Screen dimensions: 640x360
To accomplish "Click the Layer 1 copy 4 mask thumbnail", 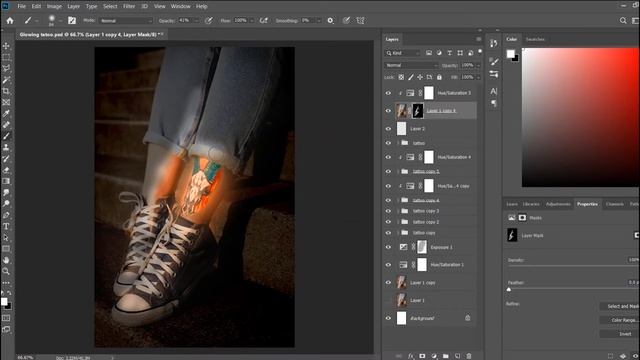I will [418, 111].
